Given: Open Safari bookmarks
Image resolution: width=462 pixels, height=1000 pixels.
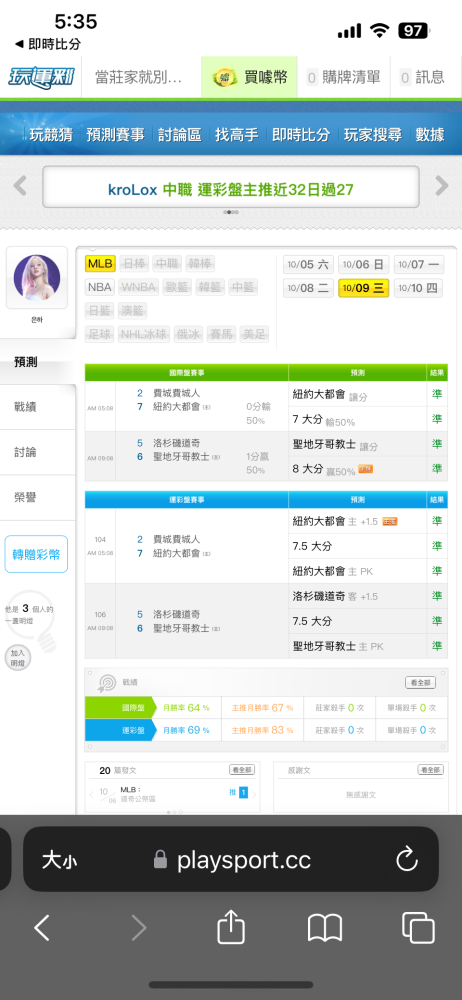Looking at the screenshot, I should tap(325, 927).
